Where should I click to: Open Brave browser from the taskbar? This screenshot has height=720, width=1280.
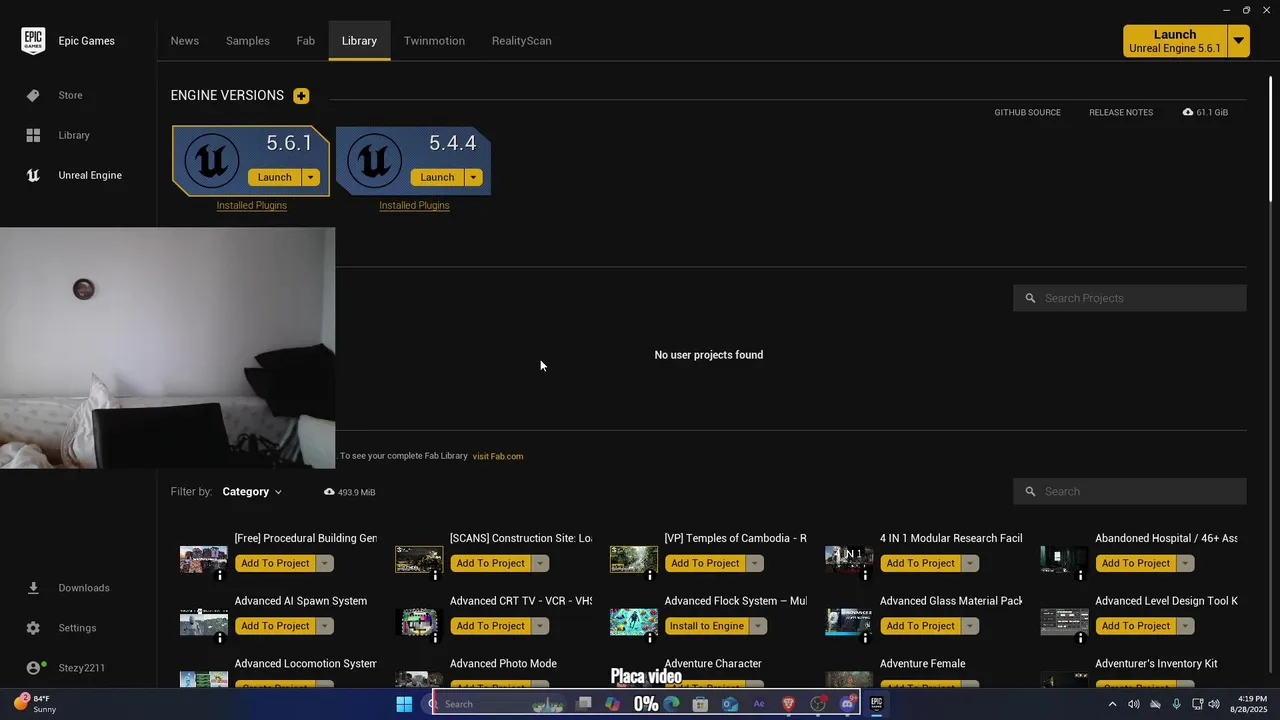click(788, 704)
